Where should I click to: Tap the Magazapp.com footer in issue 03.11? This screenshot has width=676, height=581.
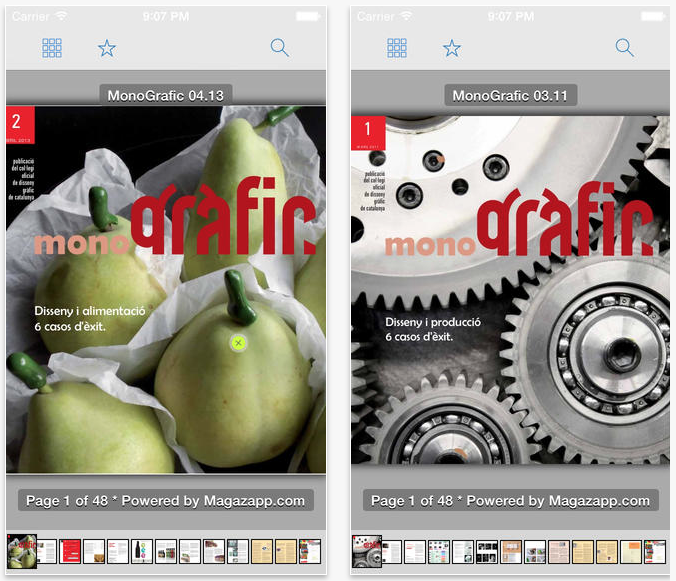510,500
